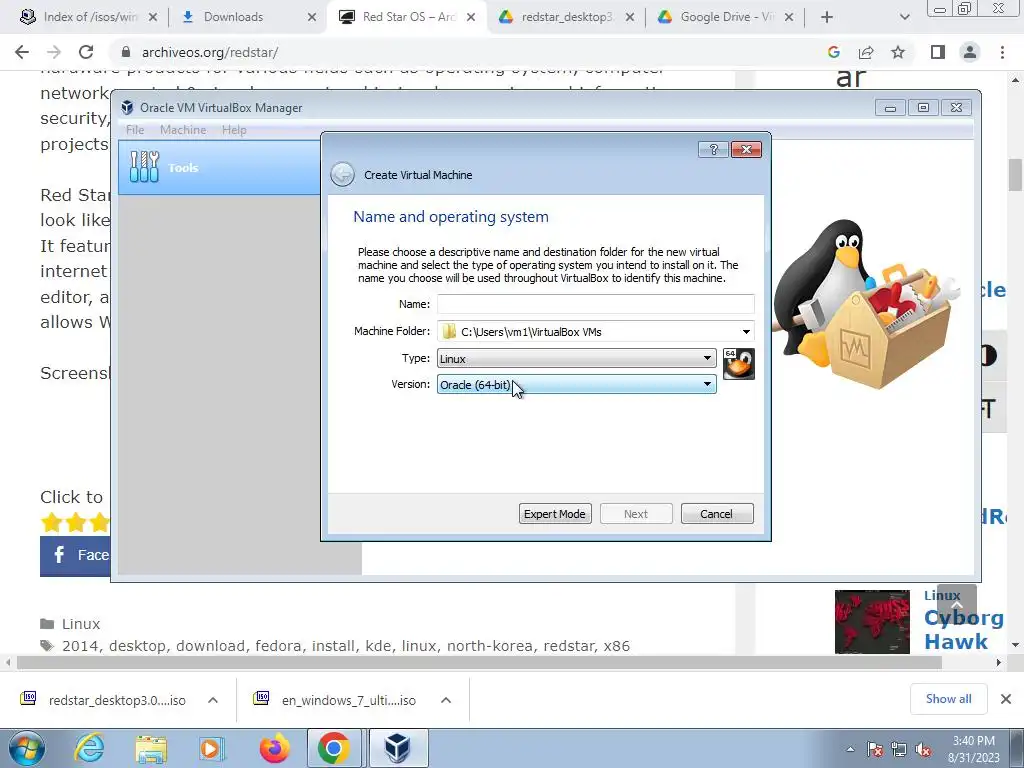The height and width of the screenshot is (768, 1024).
Task: Open Chrome tab search chevron
Action: point(904,17)
